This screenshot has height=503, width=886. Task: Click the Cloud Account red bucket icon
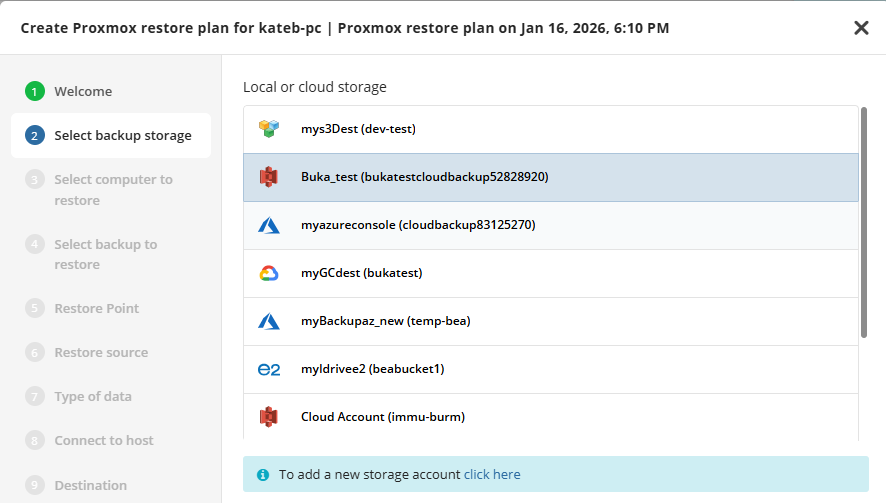268,417
